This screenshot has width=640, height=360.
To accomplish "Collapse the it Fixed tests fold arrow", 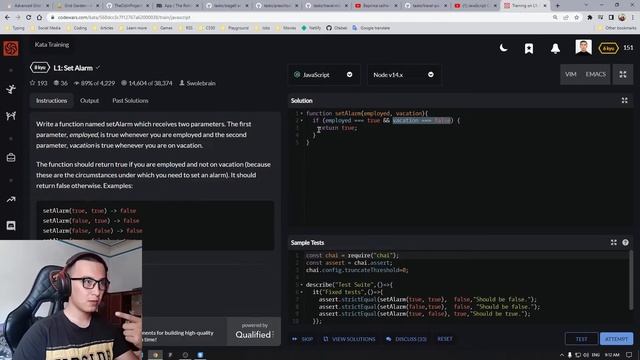I will pyautogui.click(x=302, y=292).
